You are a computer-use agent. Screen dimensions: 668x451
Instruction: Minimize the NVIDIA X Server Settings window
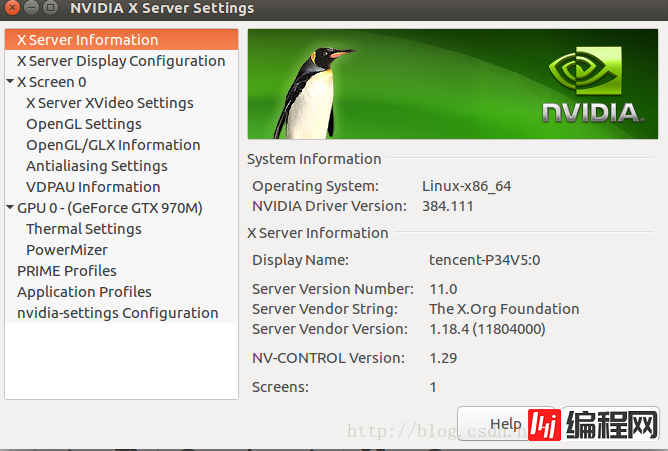(x=32, y=8)
